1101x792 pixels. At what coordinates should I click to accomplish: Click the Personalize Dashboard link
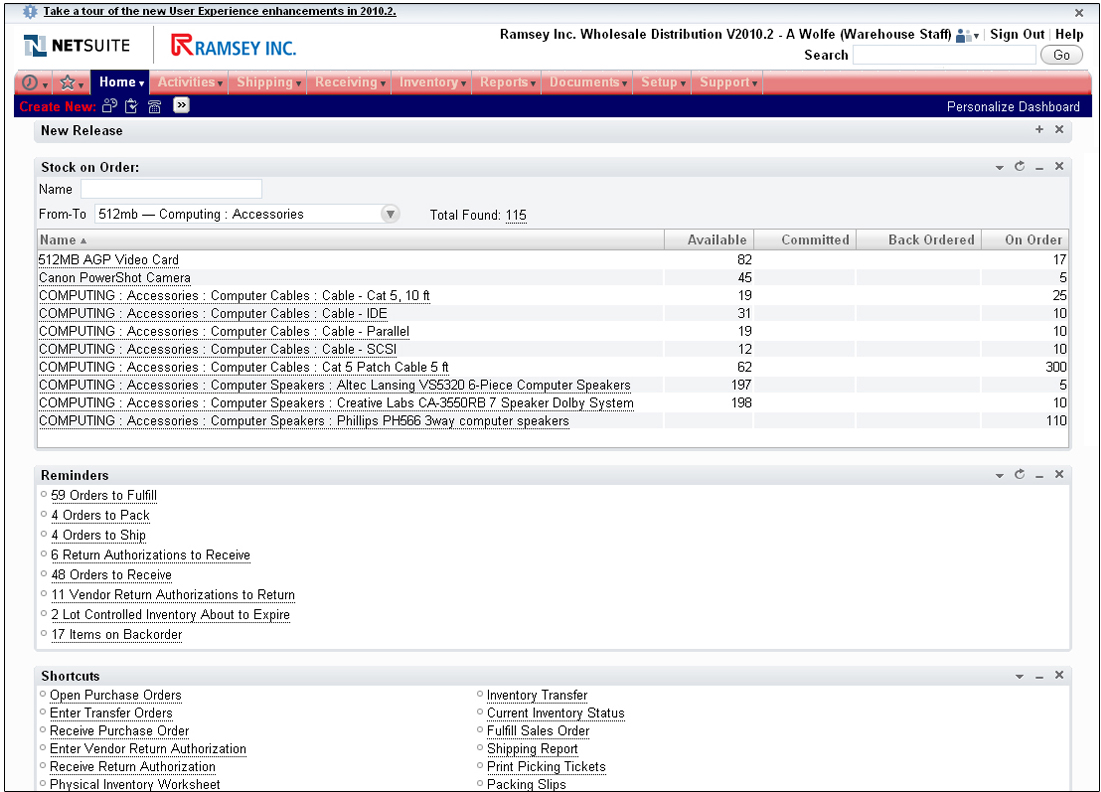[1013, 106]
